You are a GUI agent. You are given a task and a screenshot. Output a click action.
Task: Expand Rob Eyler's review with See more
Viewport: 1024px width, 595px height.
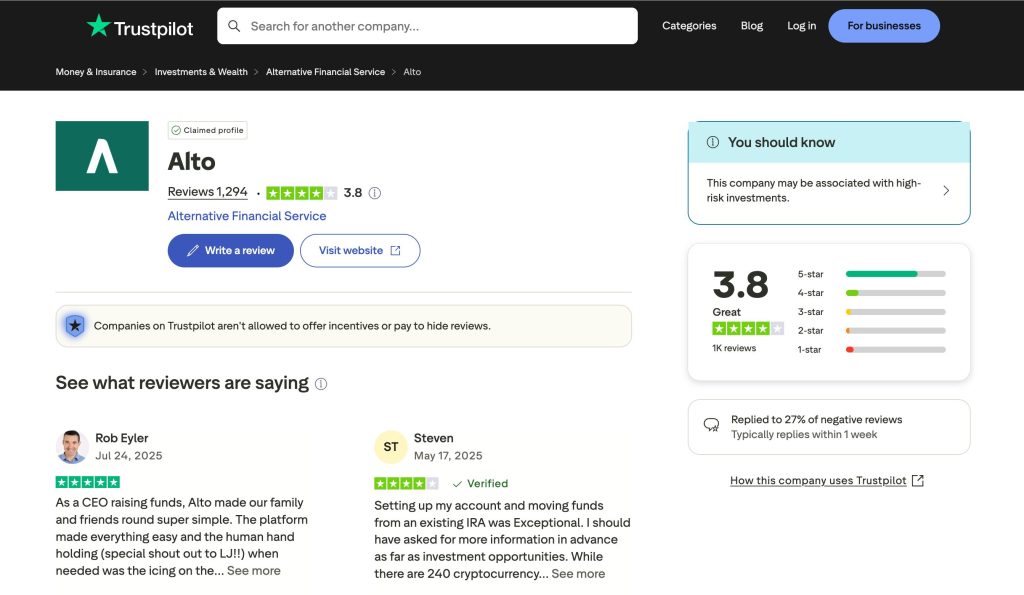254,571
